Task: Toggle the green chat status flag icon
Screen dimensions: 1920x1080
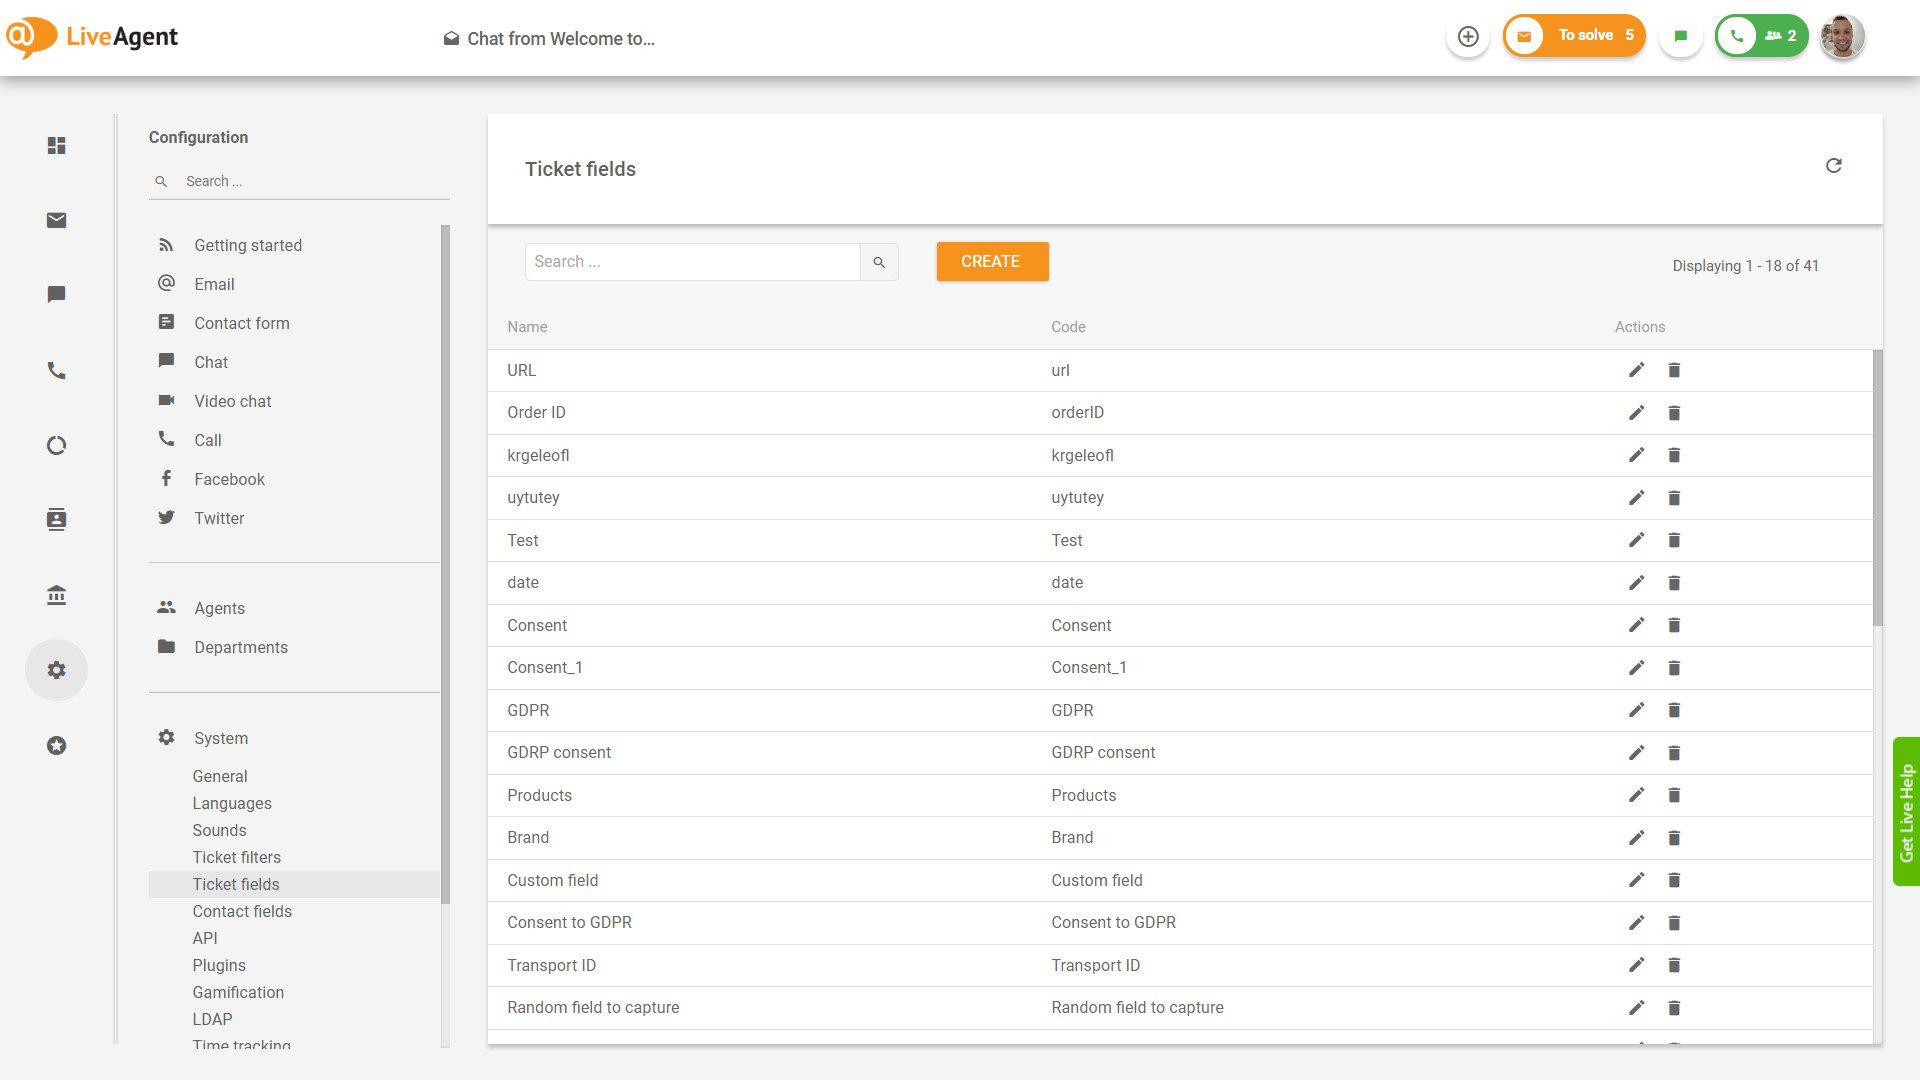Action: pyautogui.click(x=1681, y=37)
